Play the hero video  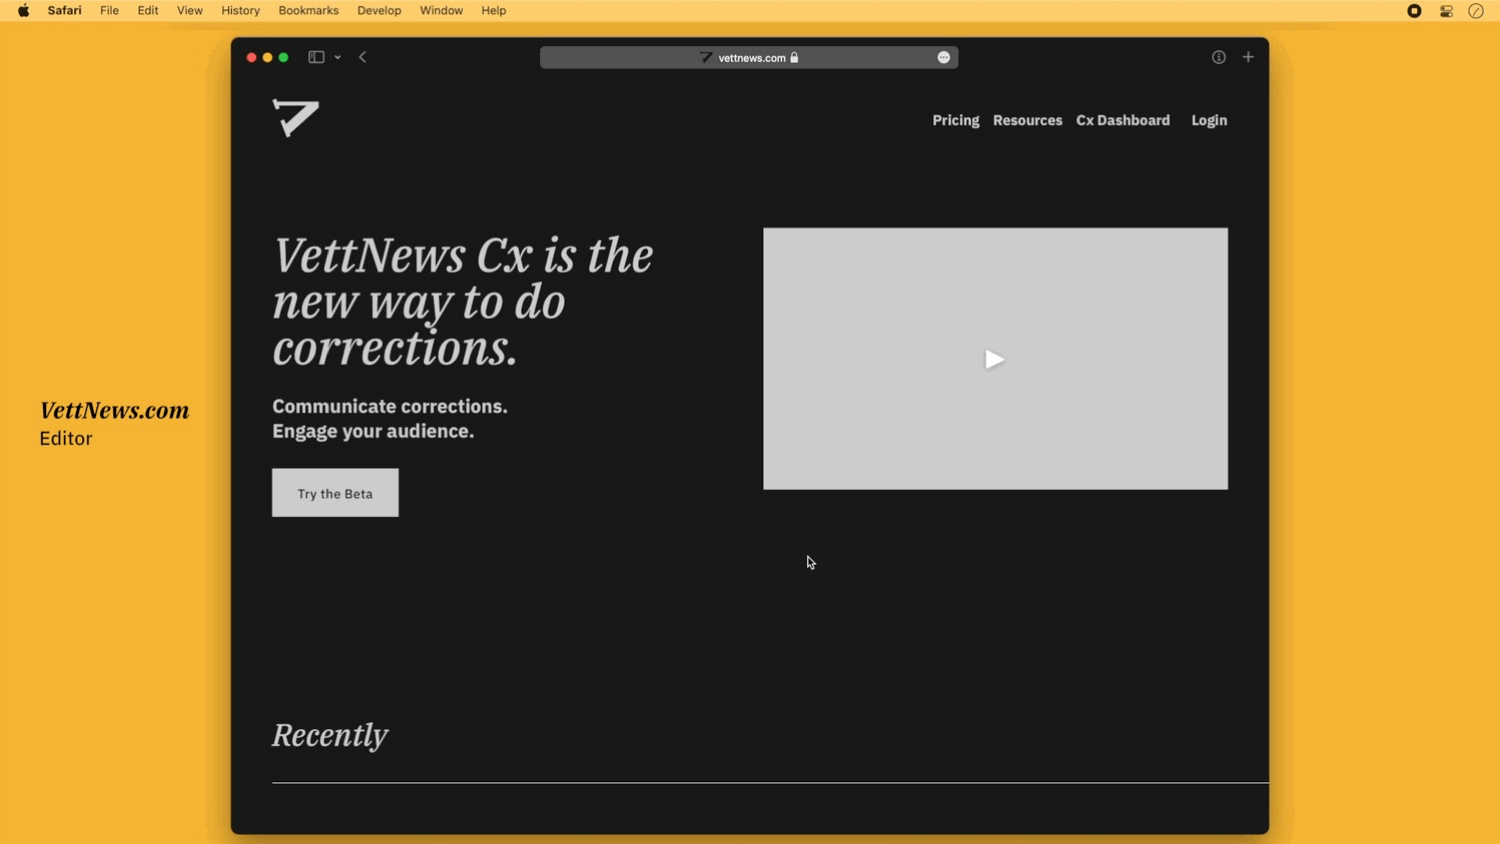click(994, 359)
